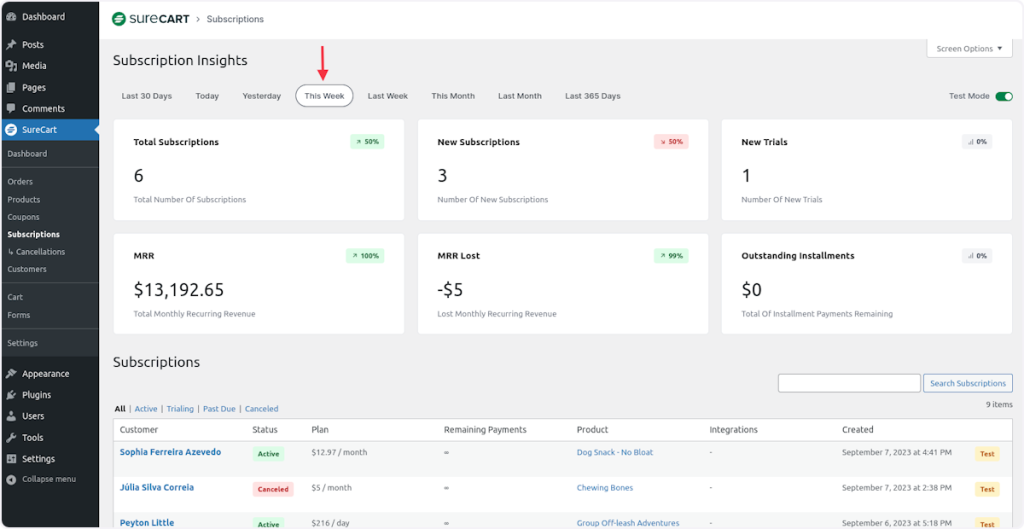Toggle the Test Mode switch
Image resolution: width=1024 pixels, height=529 pixels.
coord(1004,97)
